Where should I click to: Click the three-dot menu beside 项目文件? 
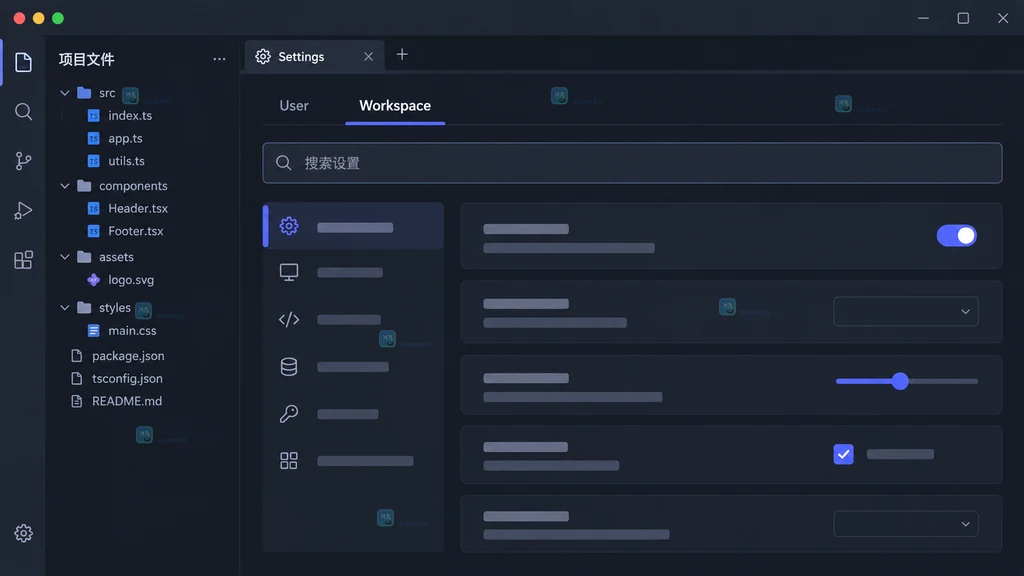click(219, 59)
